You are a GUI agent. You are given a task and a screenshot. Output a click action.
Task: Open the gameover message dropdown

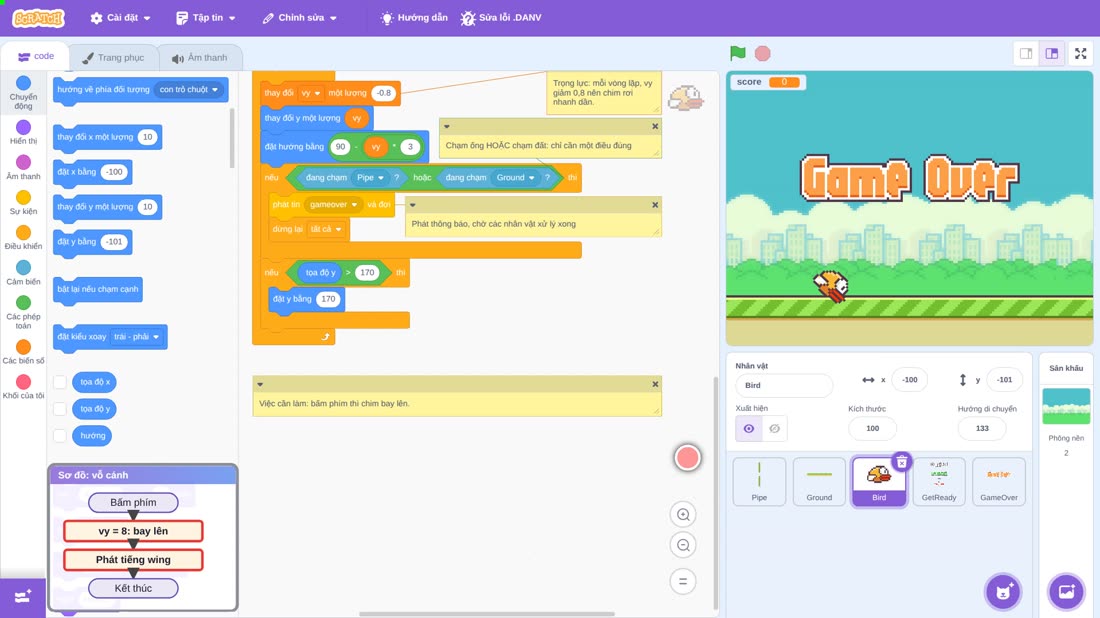(333, 205)
